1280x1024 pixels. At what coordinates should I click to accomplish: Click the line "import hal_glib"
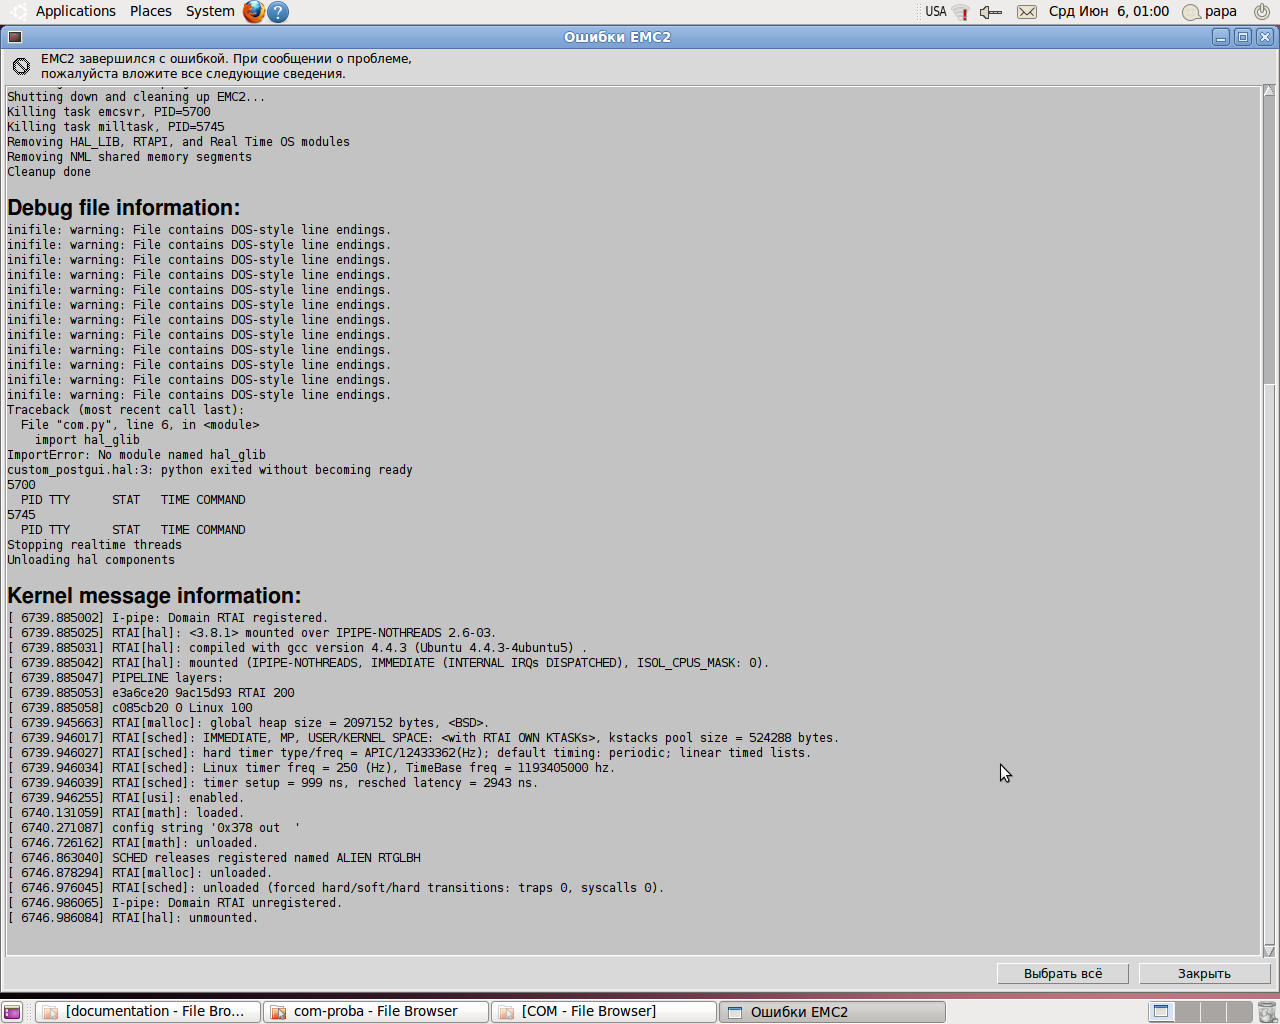(x=88, y=440)
